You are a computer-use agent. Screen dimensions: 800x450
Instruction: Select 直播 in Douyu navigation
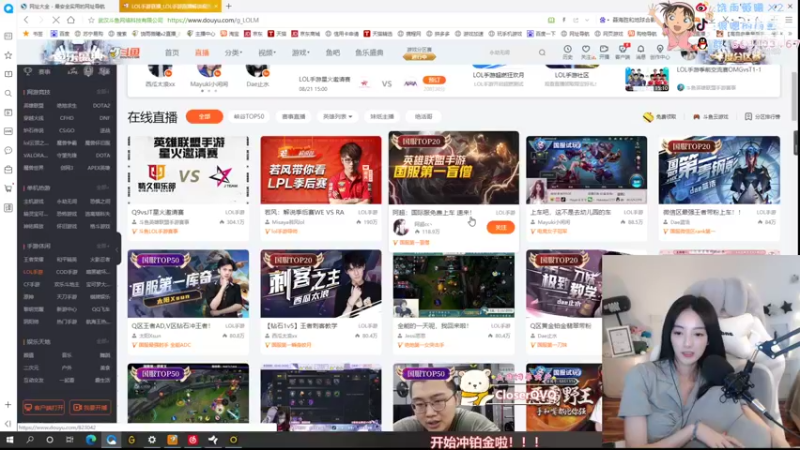point(202,53)
